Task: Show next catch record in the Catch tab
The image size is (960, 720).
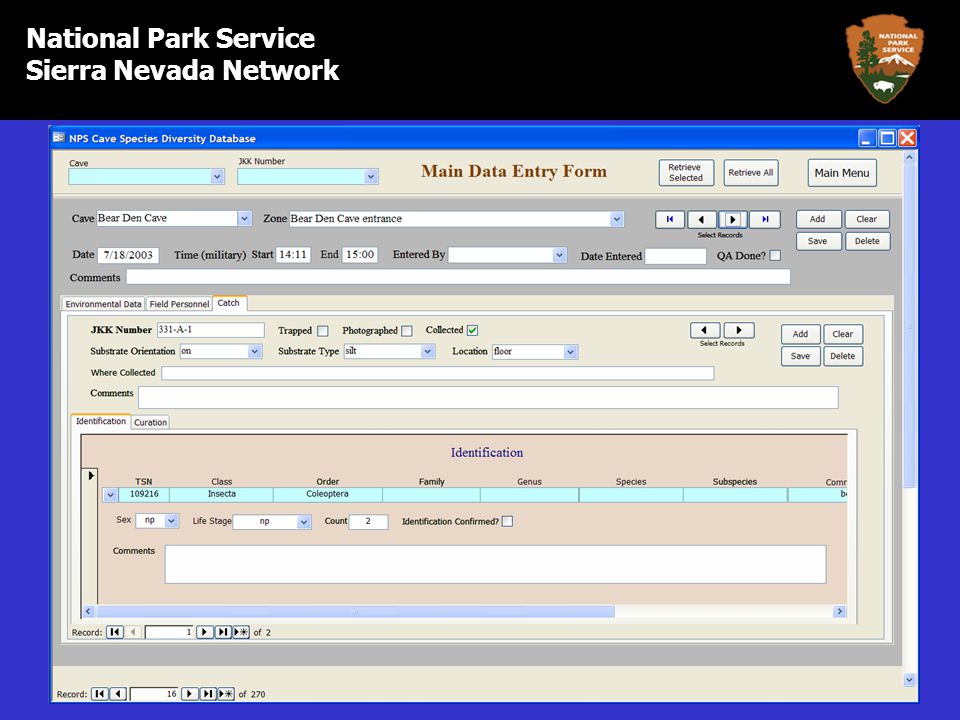Action: pos(739,331)
